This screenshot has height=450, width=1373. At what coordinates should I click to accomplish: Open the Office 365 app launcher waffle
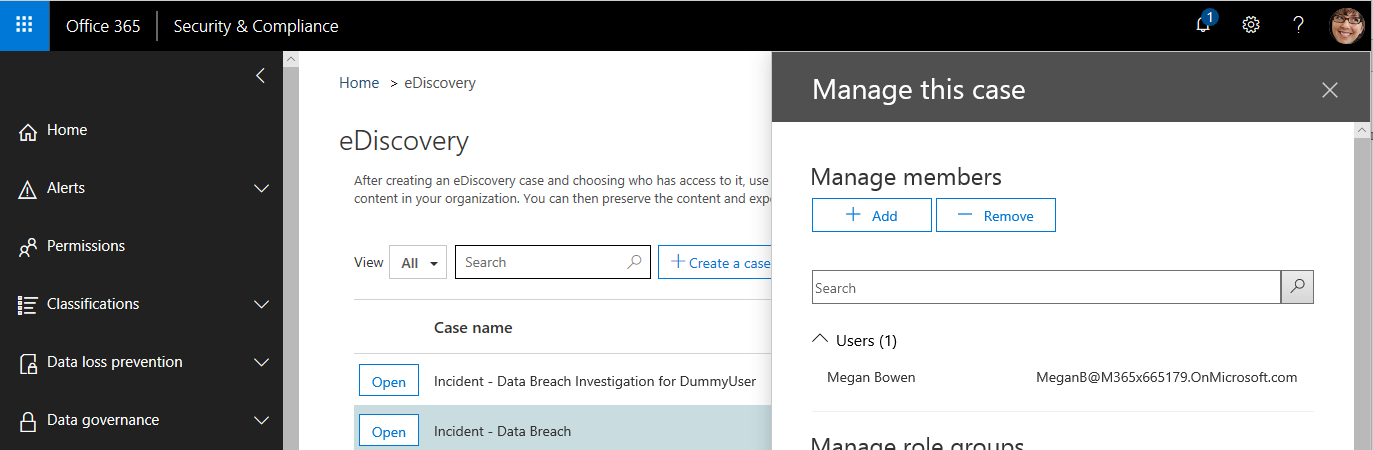click(x=25, y=25)
